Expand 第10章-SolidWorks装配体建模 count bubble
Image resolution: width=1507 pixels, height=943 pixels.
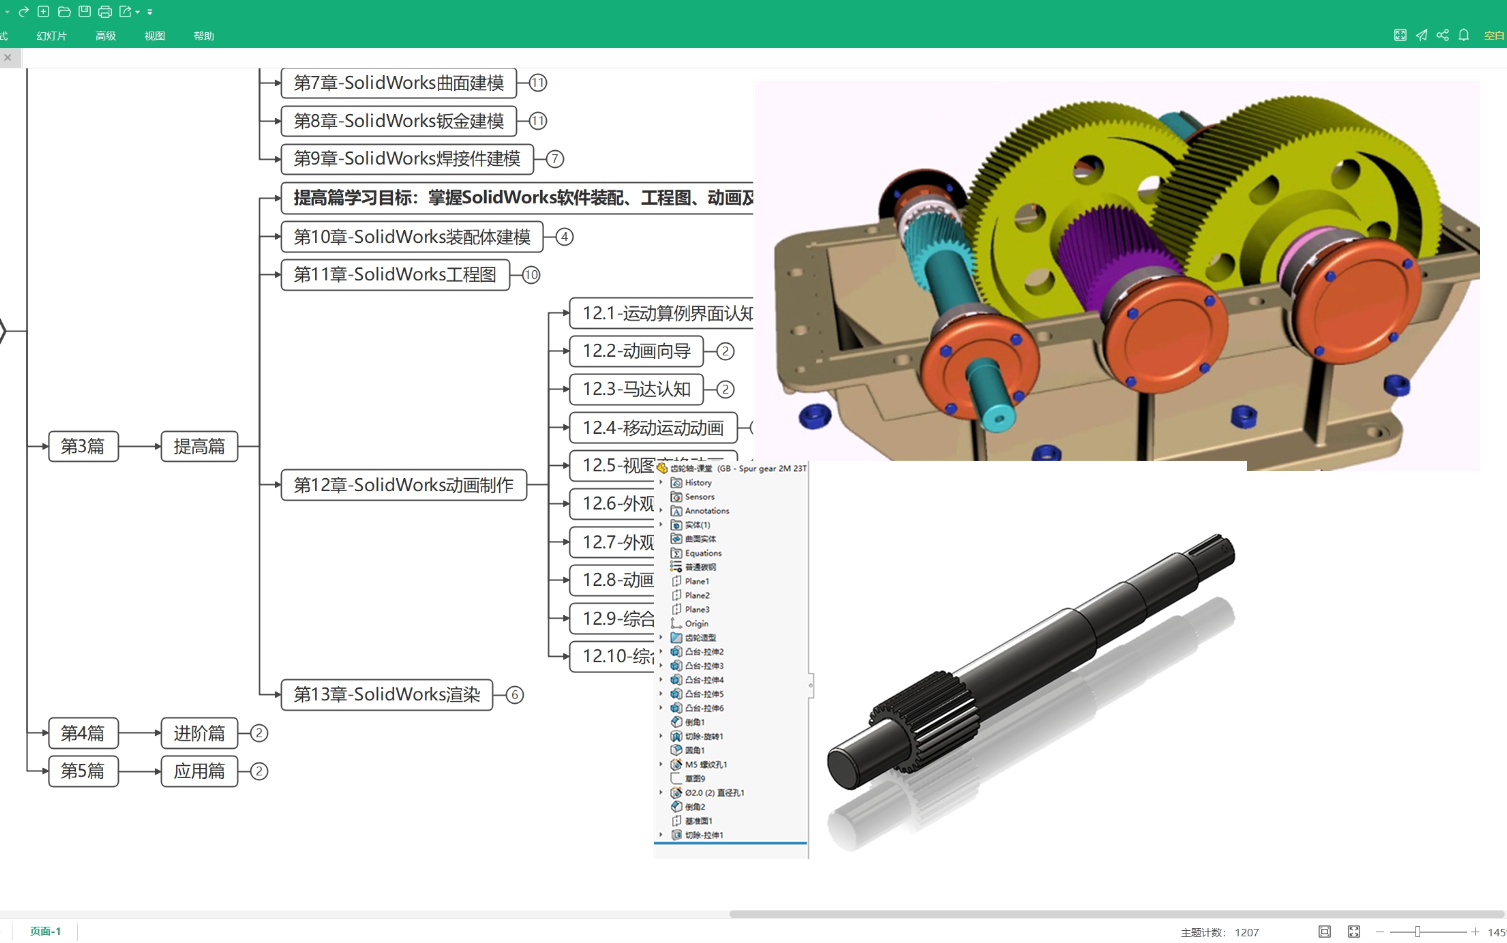565,237
